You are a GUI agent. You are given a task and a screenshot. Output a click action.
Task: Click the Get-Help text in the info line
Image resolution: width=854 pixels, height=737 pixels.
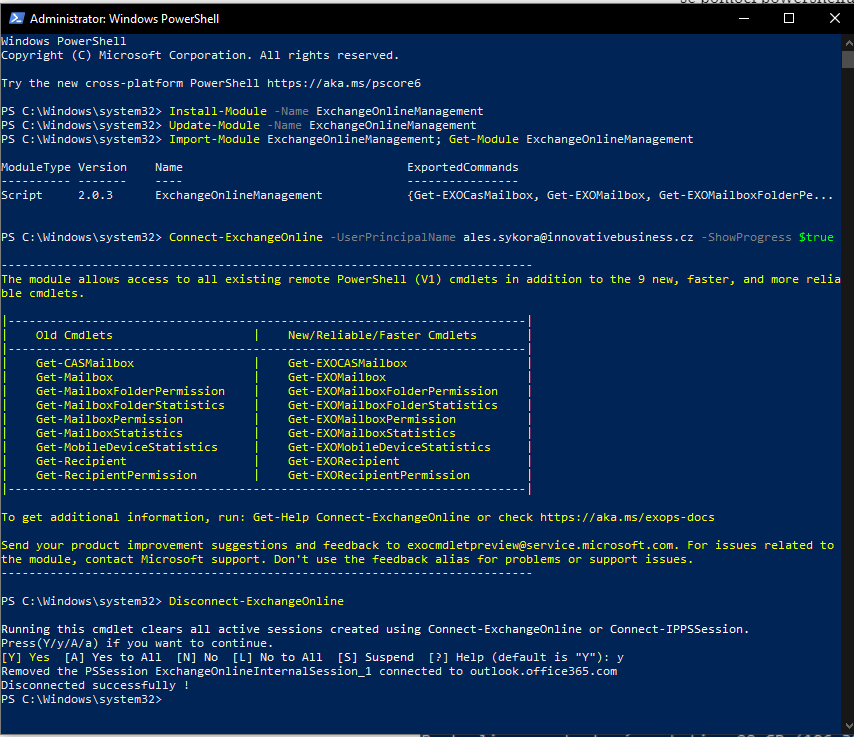[280, 517]
